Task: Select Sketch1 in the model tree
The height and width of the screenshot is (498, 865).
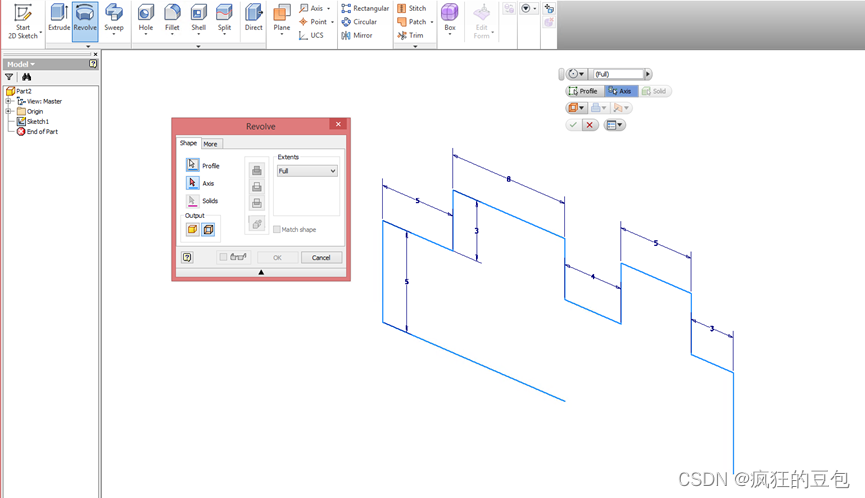Action: 37,121
